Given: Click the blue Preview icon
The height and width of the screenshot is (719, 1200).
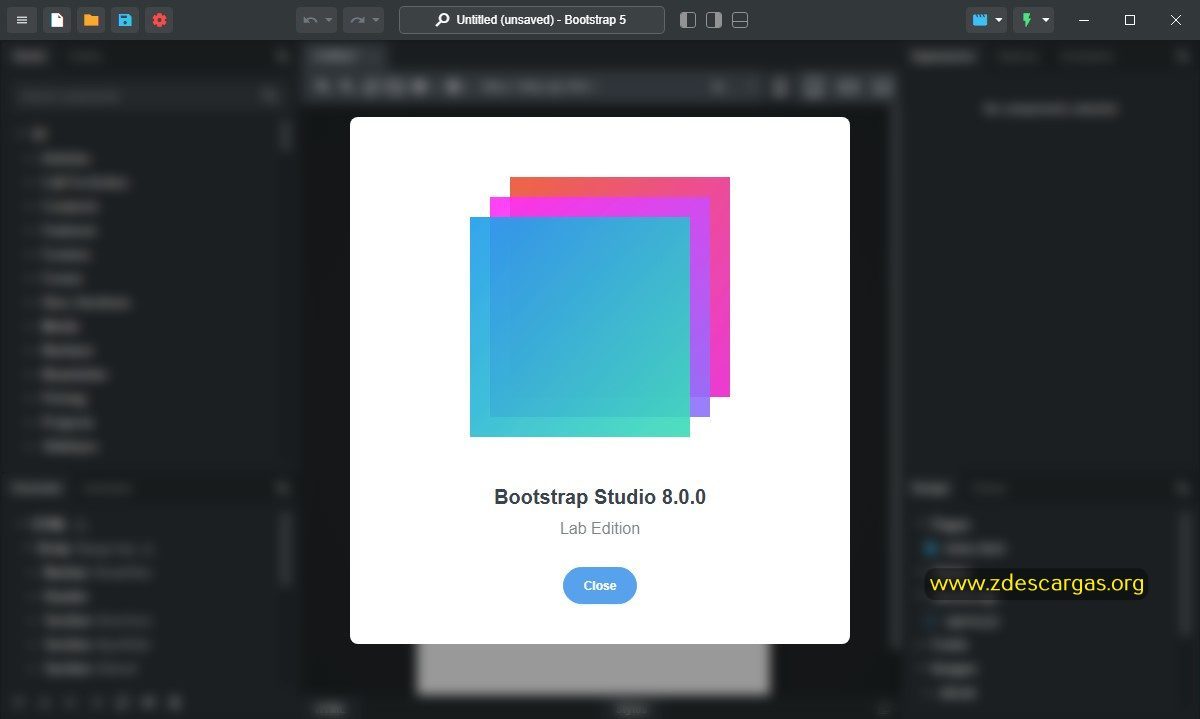Looking at the screenshot, I should [x=980, y=20].
